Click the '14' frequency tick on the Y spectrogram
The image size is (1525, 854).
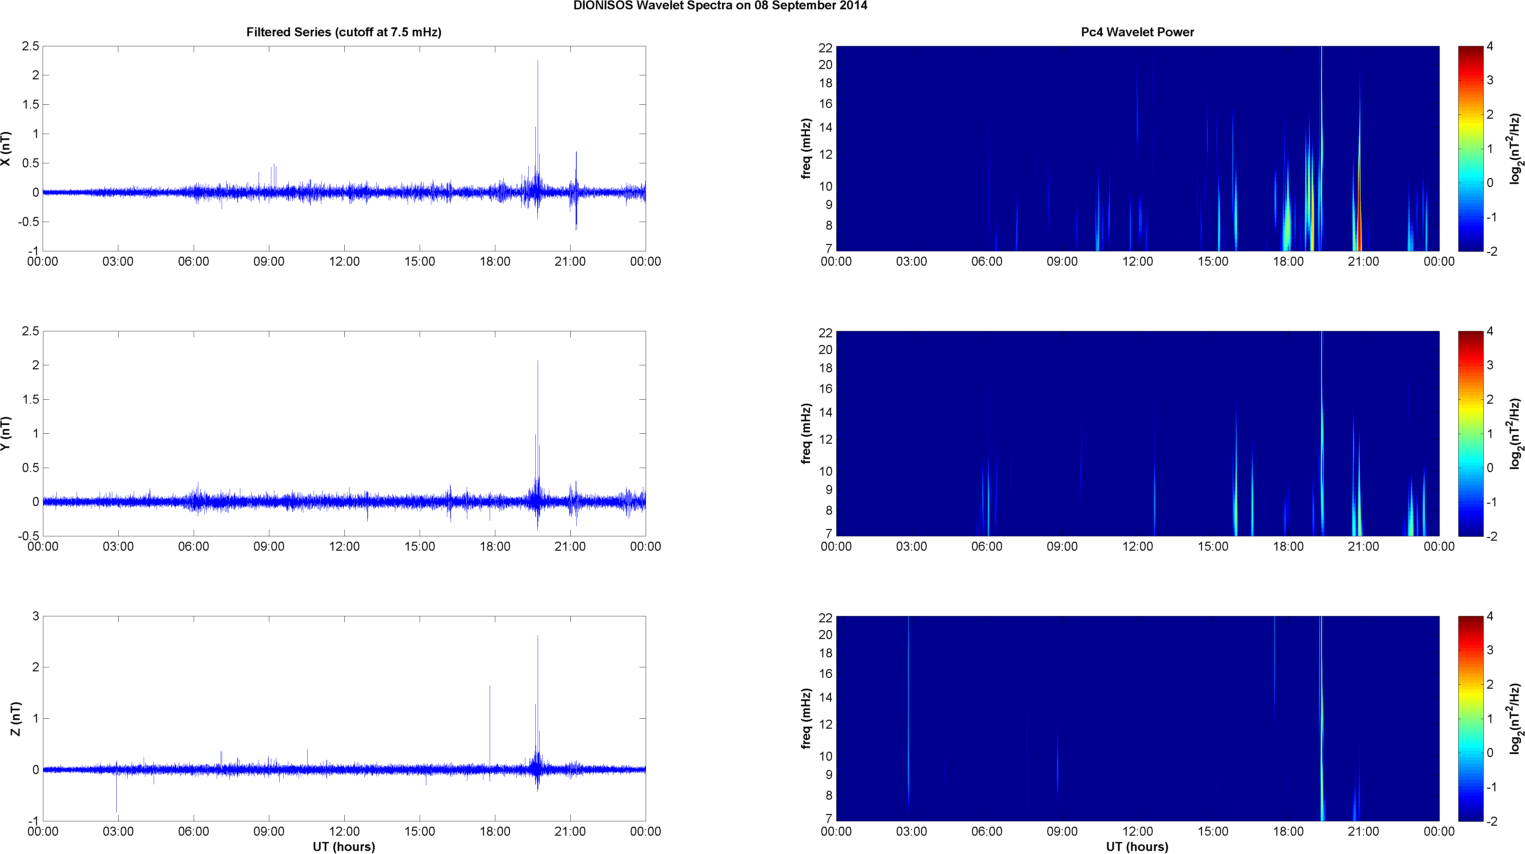pos(825,412)
